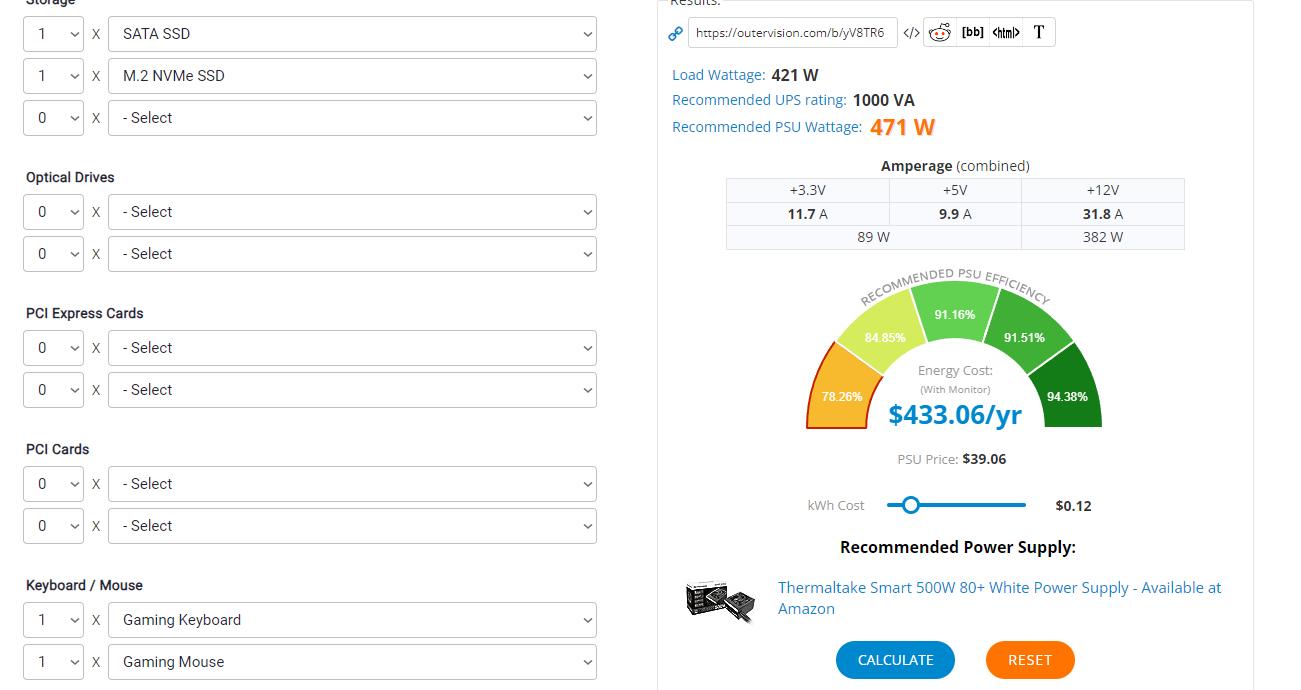Click the +3.3V table header cell
The width and height of the screenshot is (1301, 690).
tap(808, 190)
